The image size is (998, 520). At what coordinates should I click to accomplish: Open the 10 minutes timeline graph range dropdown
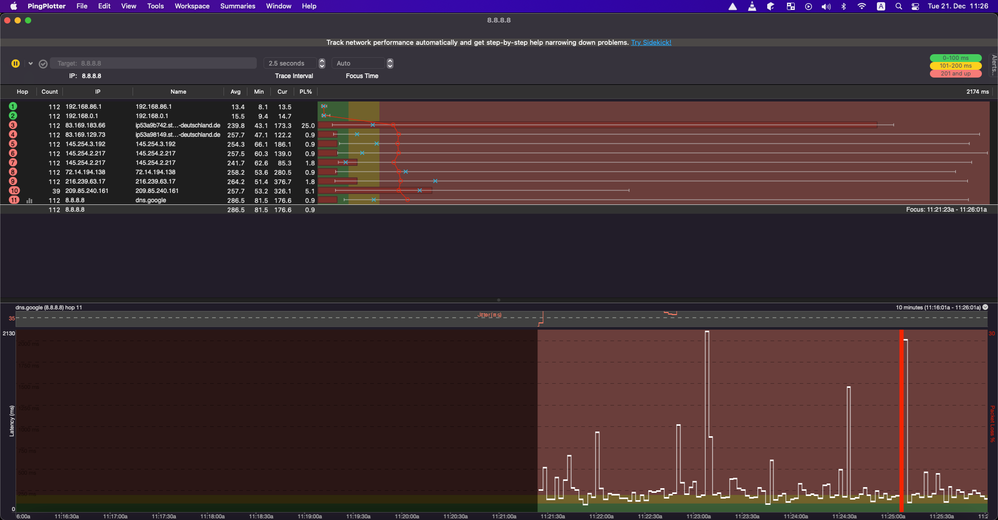tap(985, 307)
